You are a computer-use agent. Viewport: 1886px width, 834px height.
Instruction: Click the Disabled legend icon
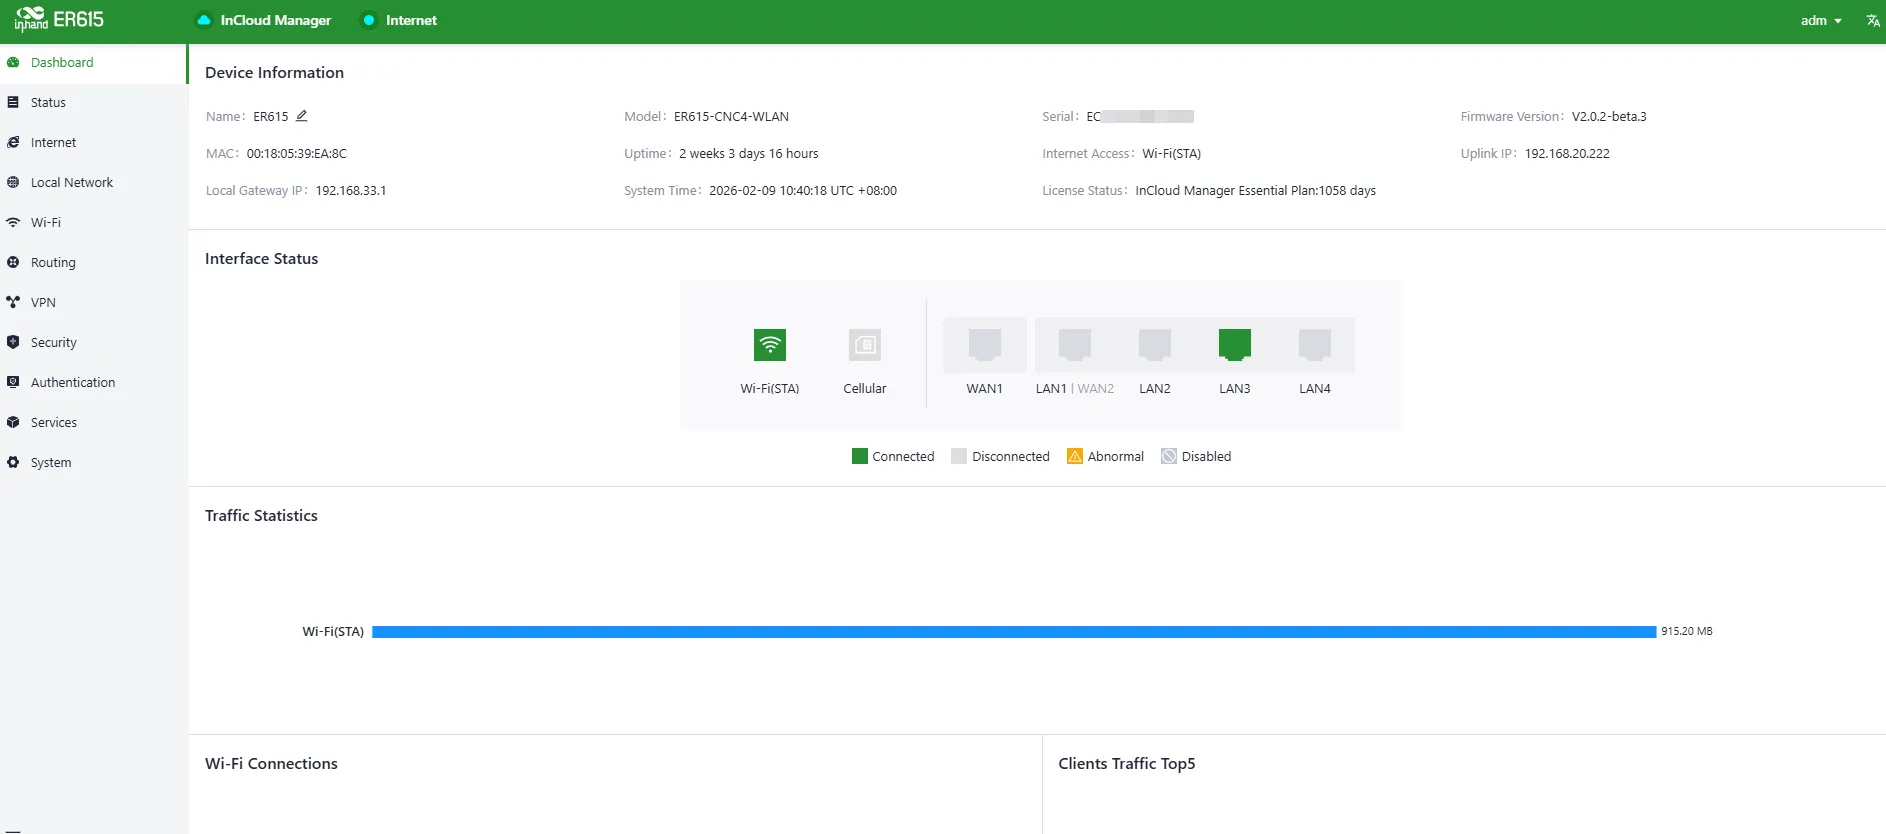1169,456
